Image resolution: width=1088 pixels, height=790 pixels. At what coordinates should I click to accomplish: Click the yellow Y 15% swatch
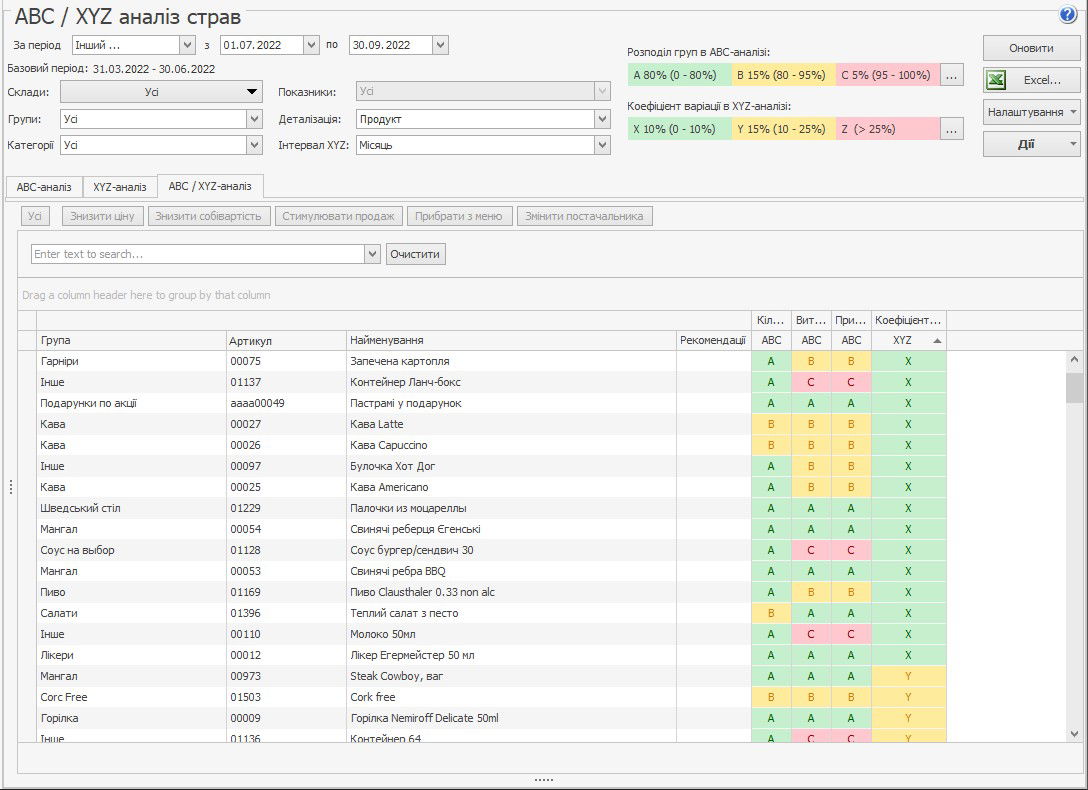click(x=784, y=129)
